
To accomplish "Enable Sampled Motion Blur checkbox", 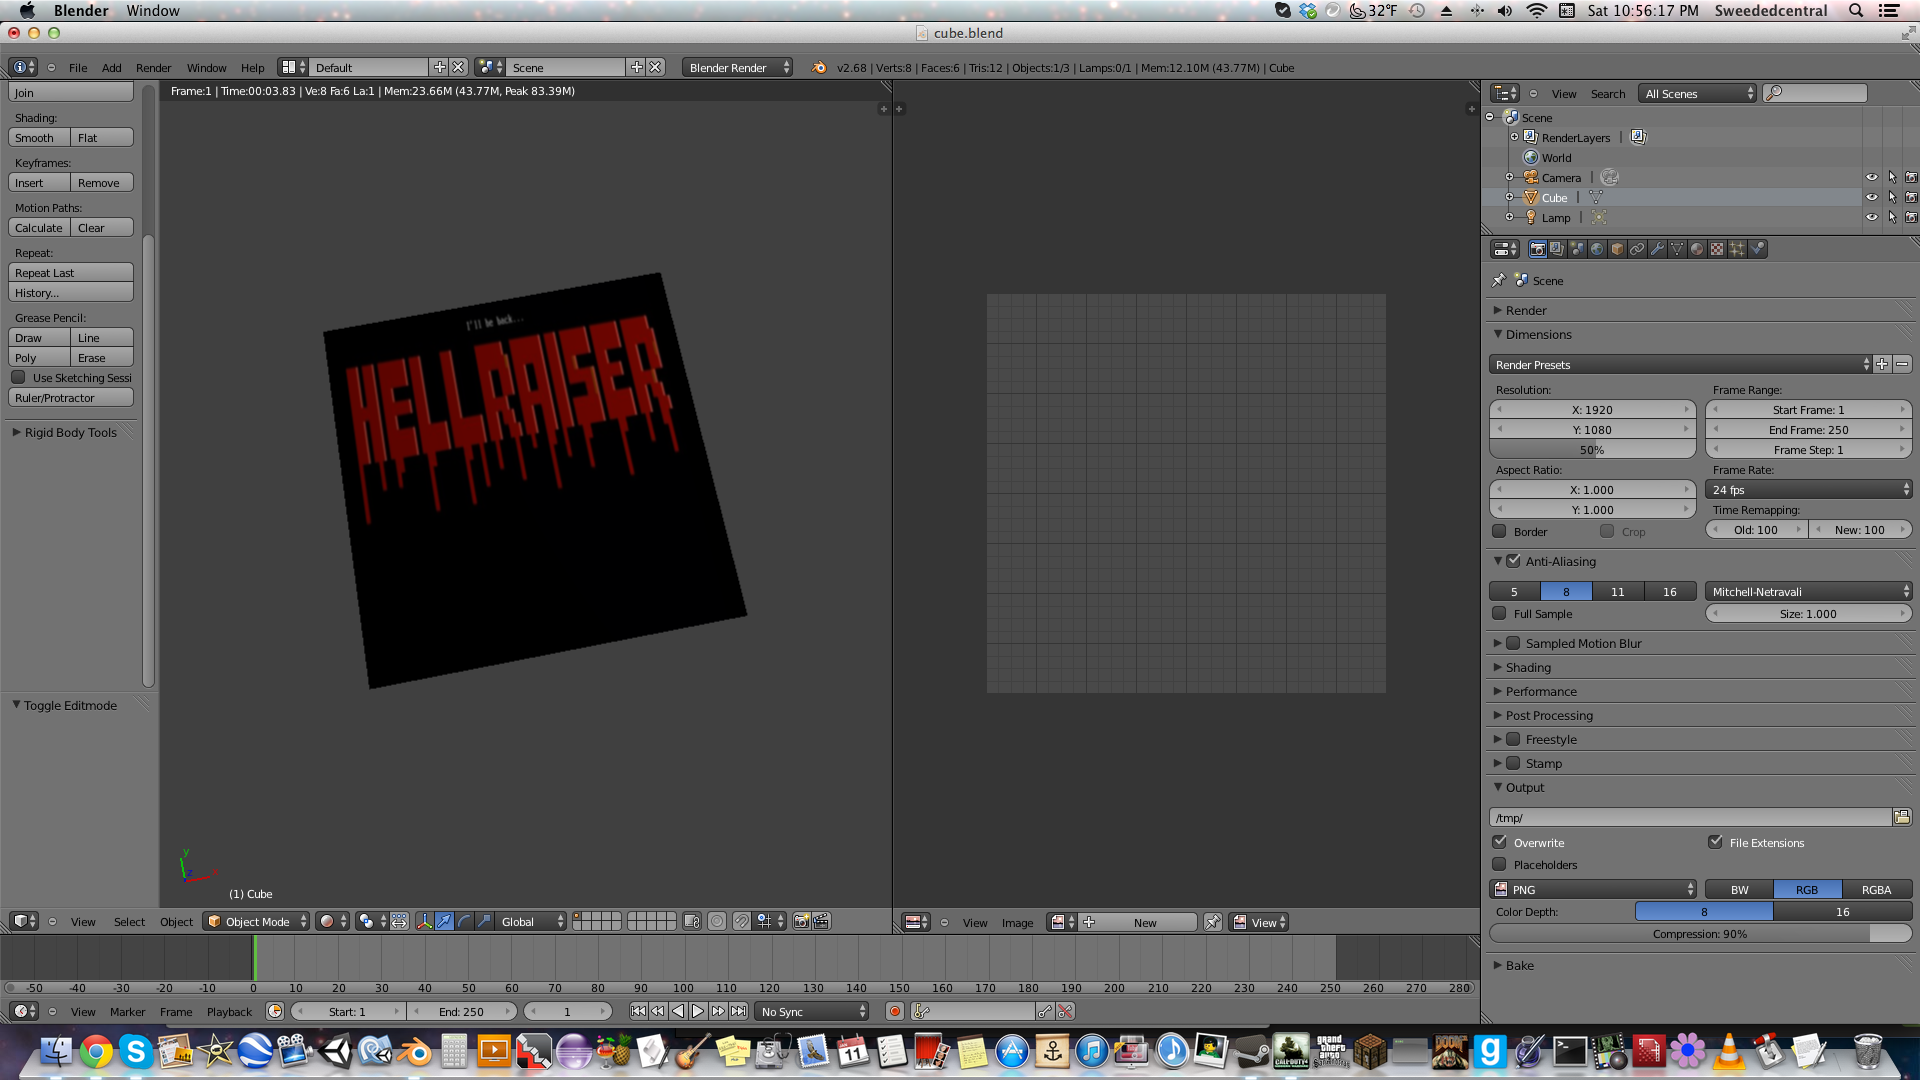I will tap(1513, 643).
